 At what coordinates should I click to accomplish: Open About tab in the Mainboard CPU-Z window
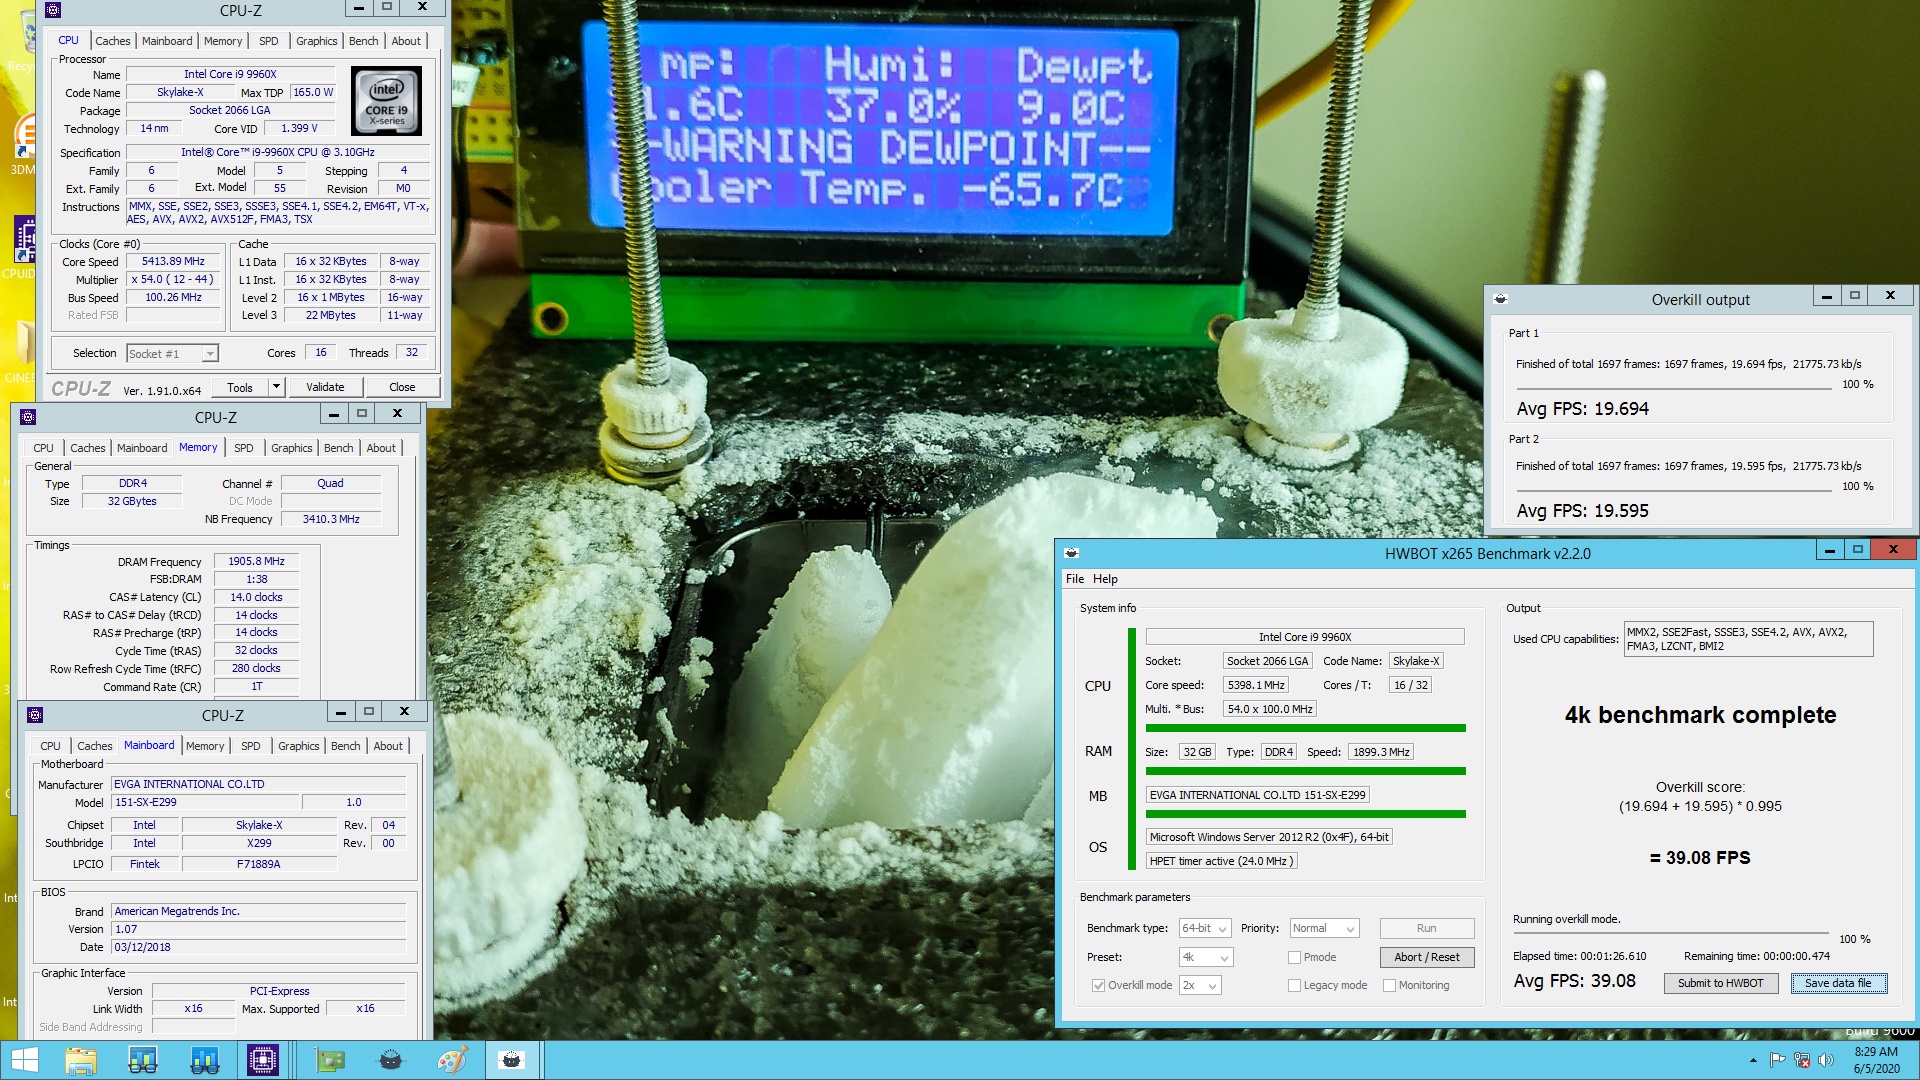[x=388, y=746]
